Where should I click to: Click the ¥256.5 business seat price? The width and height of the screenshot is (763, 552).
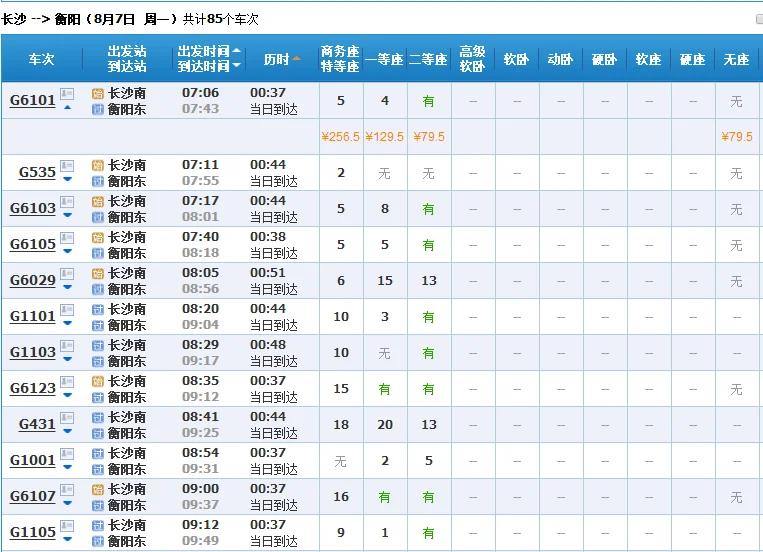point(340,137)
